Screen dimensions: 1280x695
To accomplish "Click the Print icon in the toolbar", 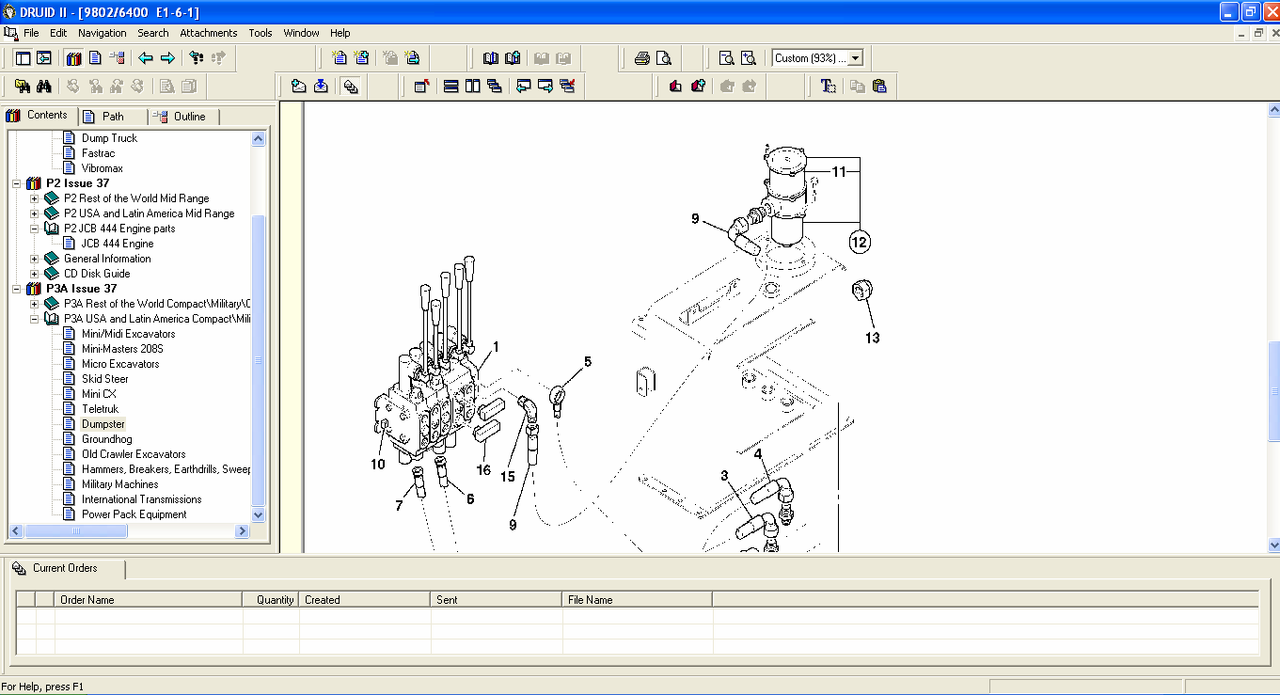I will [x=643, y=58].
